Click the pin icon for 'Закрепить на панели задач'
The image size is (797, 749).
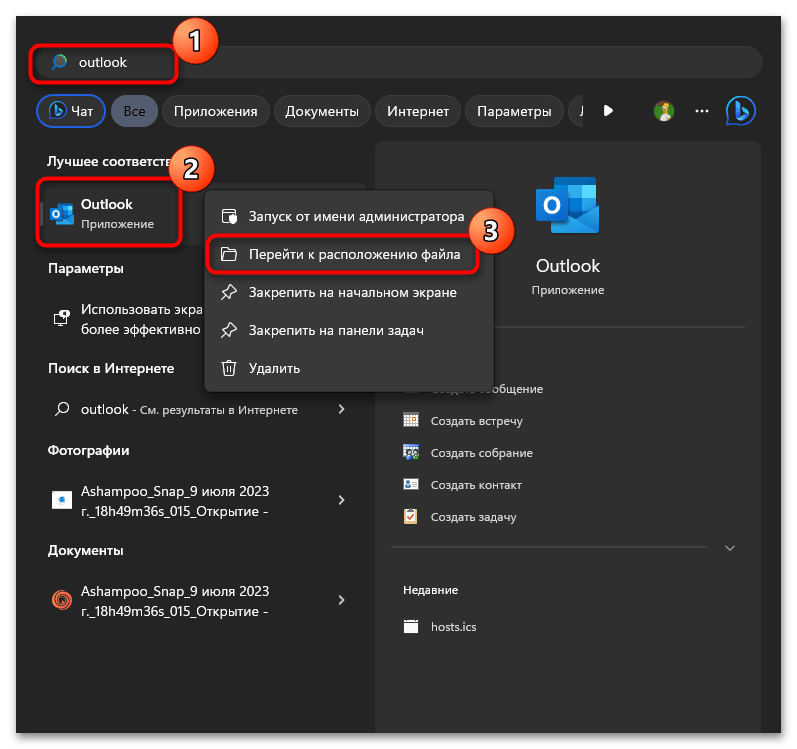click(x=229, y=330)
